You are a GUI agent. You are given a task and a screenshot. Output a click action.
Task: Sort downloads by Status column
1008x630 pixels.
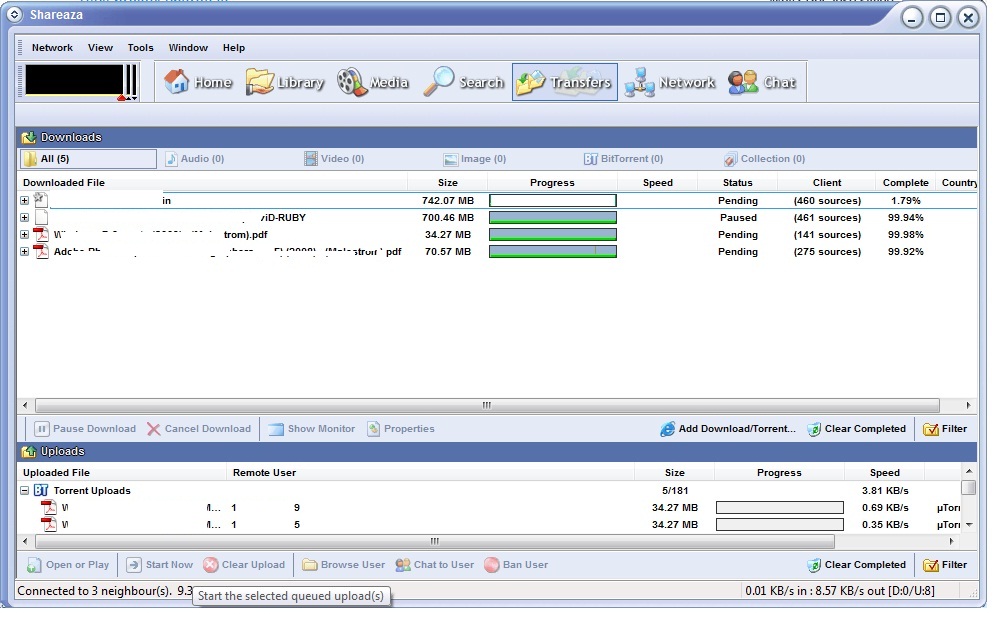coord(737,183)
